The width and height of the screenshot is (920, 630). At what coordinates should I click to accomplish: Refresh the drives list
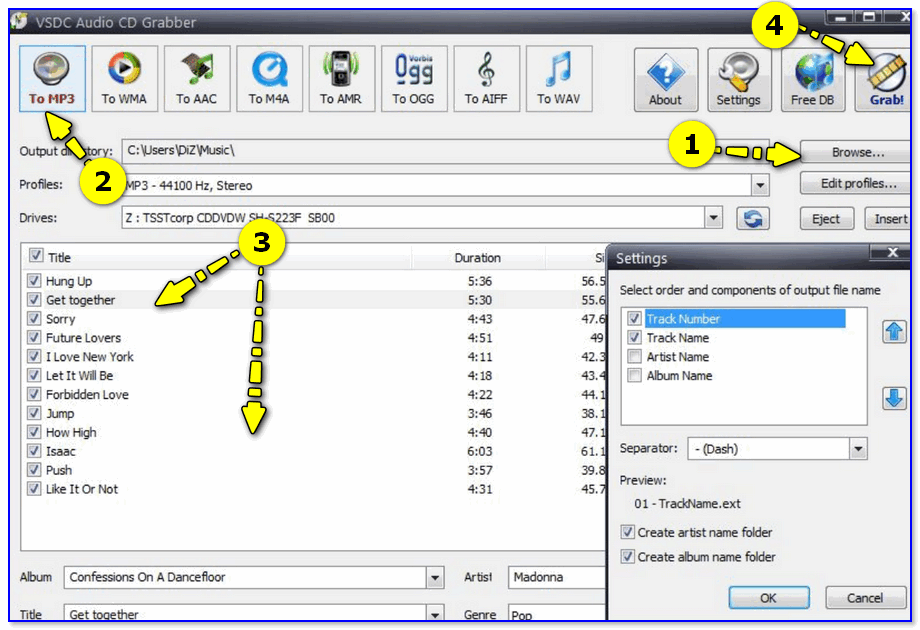click(x=753, y=219)
